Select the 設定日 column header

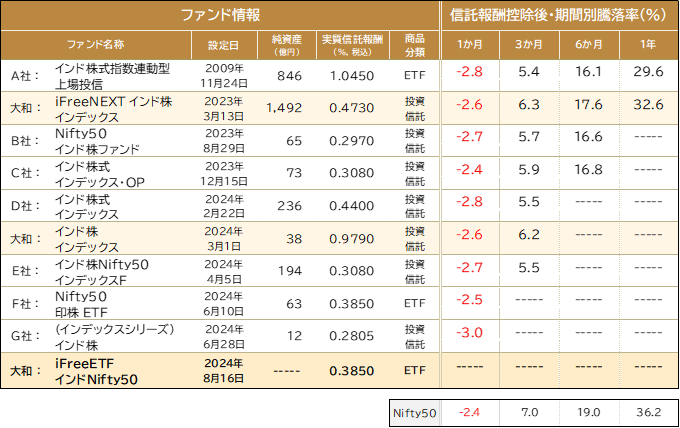(x=223, y=45)
